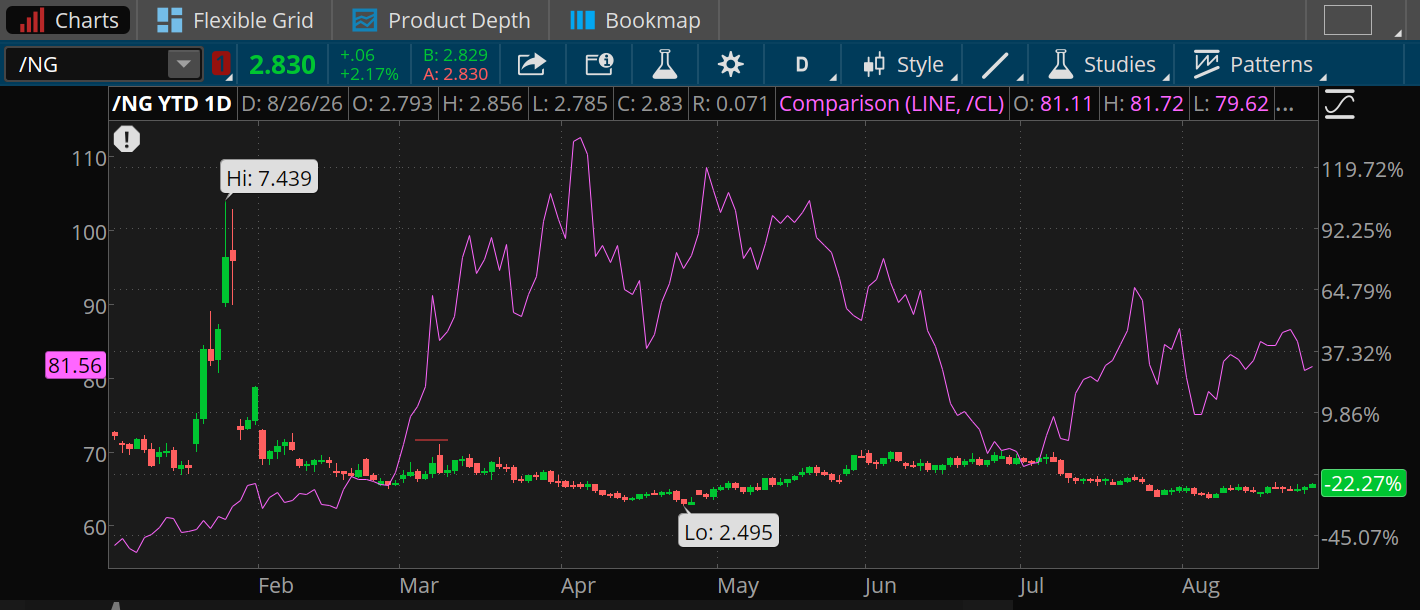Open the Style menu
Image resolution: width=1420 pixels, height=610 pixels.
(905, 65)
